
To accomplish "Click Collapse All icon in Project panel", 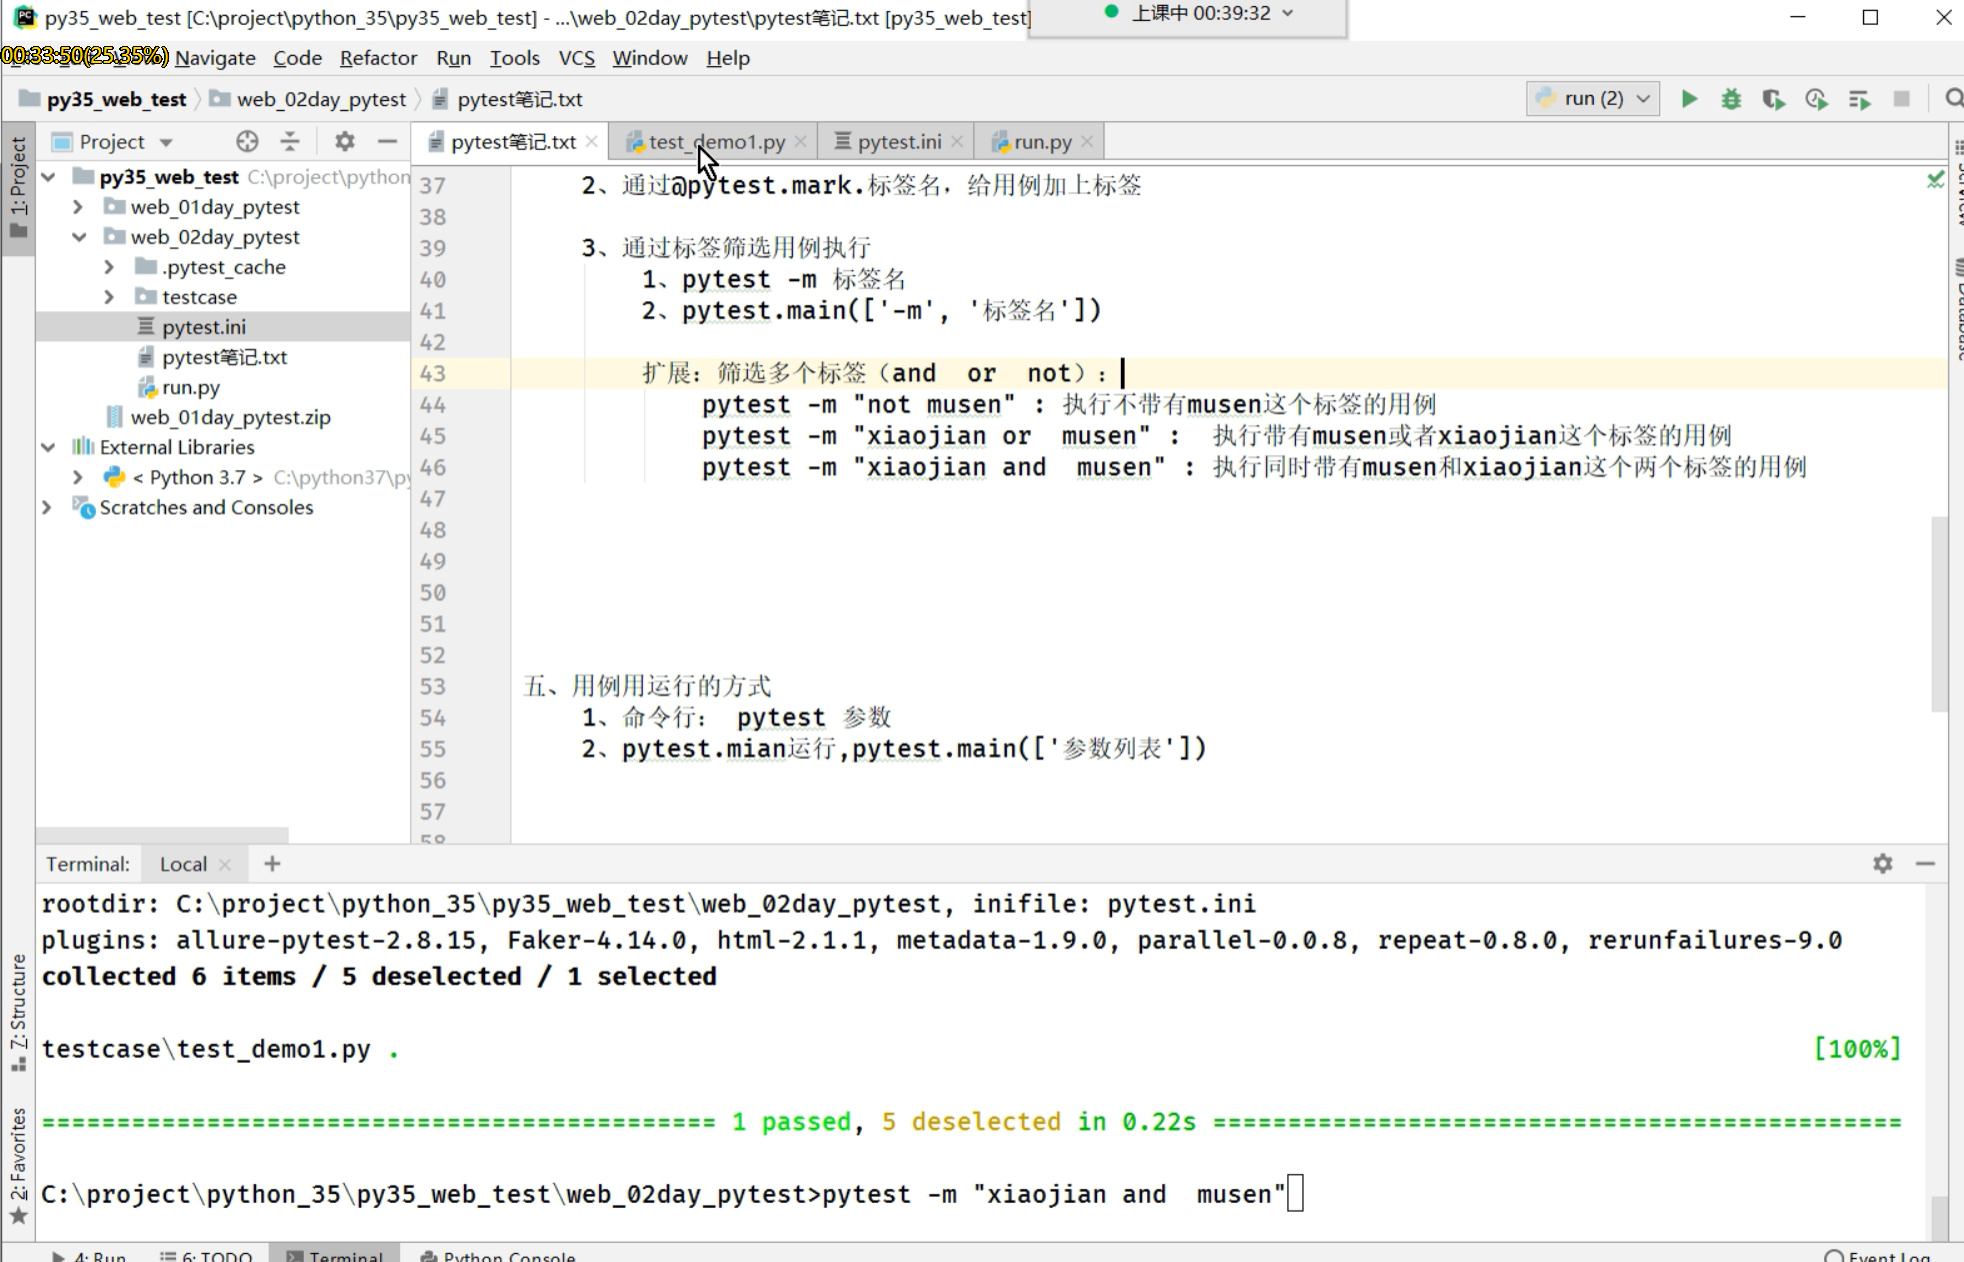I will 290,142.
